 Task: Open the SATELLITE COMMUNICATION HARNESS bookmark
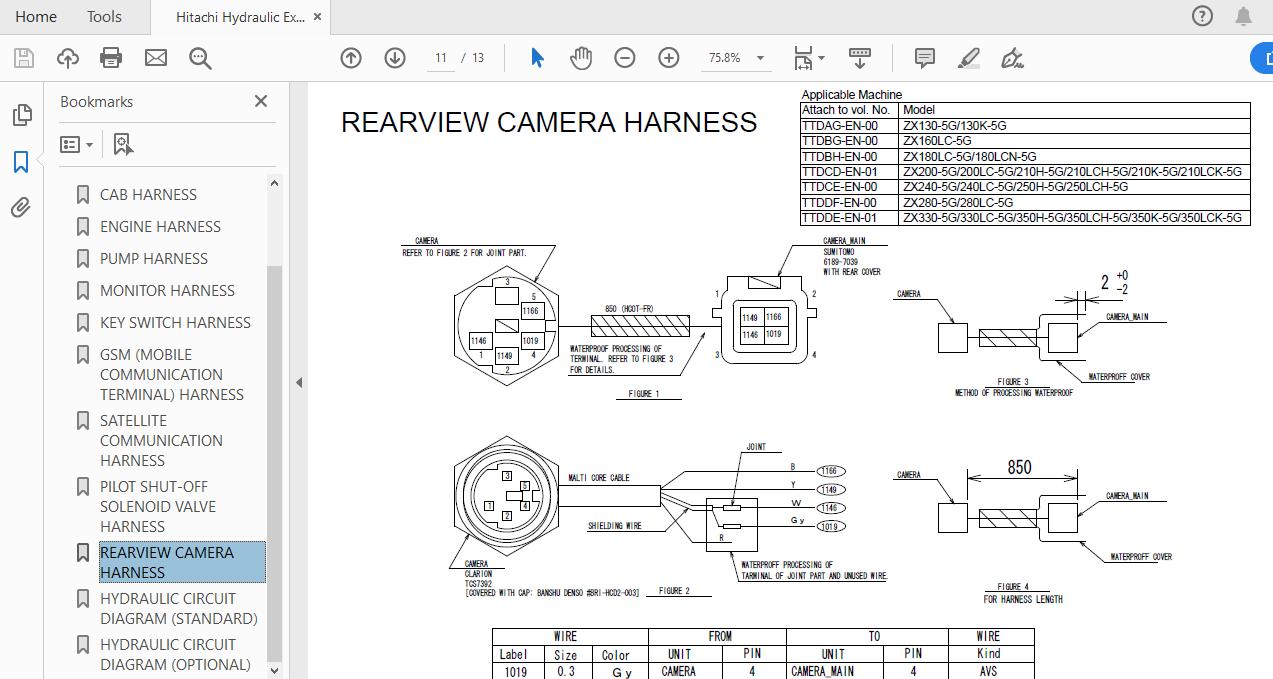(161, 440)
